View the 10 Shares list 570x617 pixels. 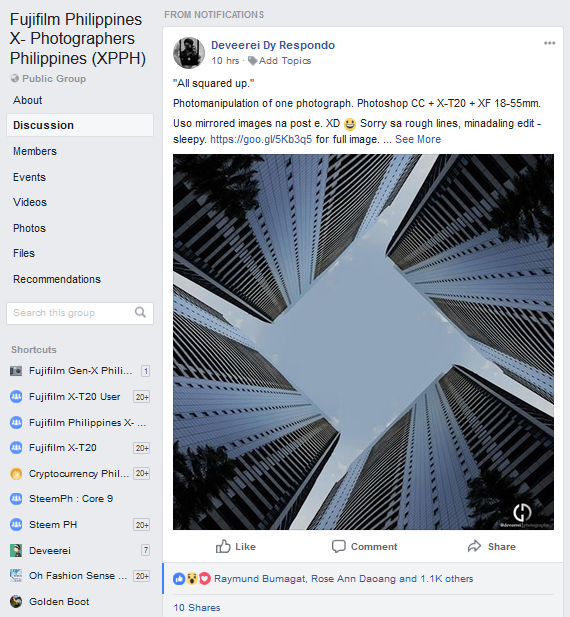click(197, 608)
